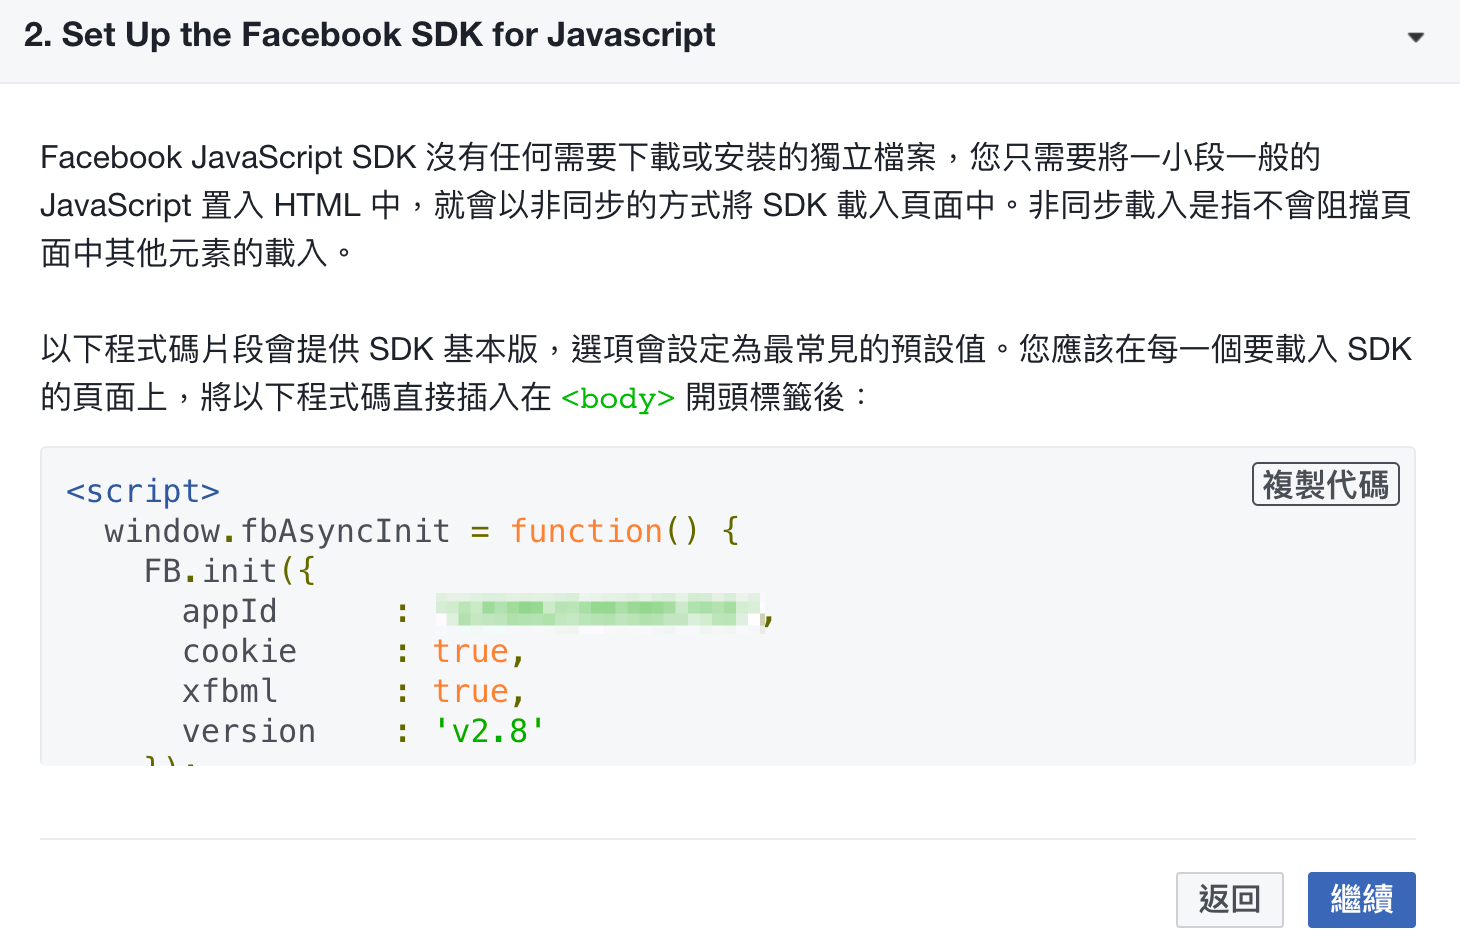1460x950 pixels.
Task: Go back with the 返回 button
Action: [x=1229, y=899]
